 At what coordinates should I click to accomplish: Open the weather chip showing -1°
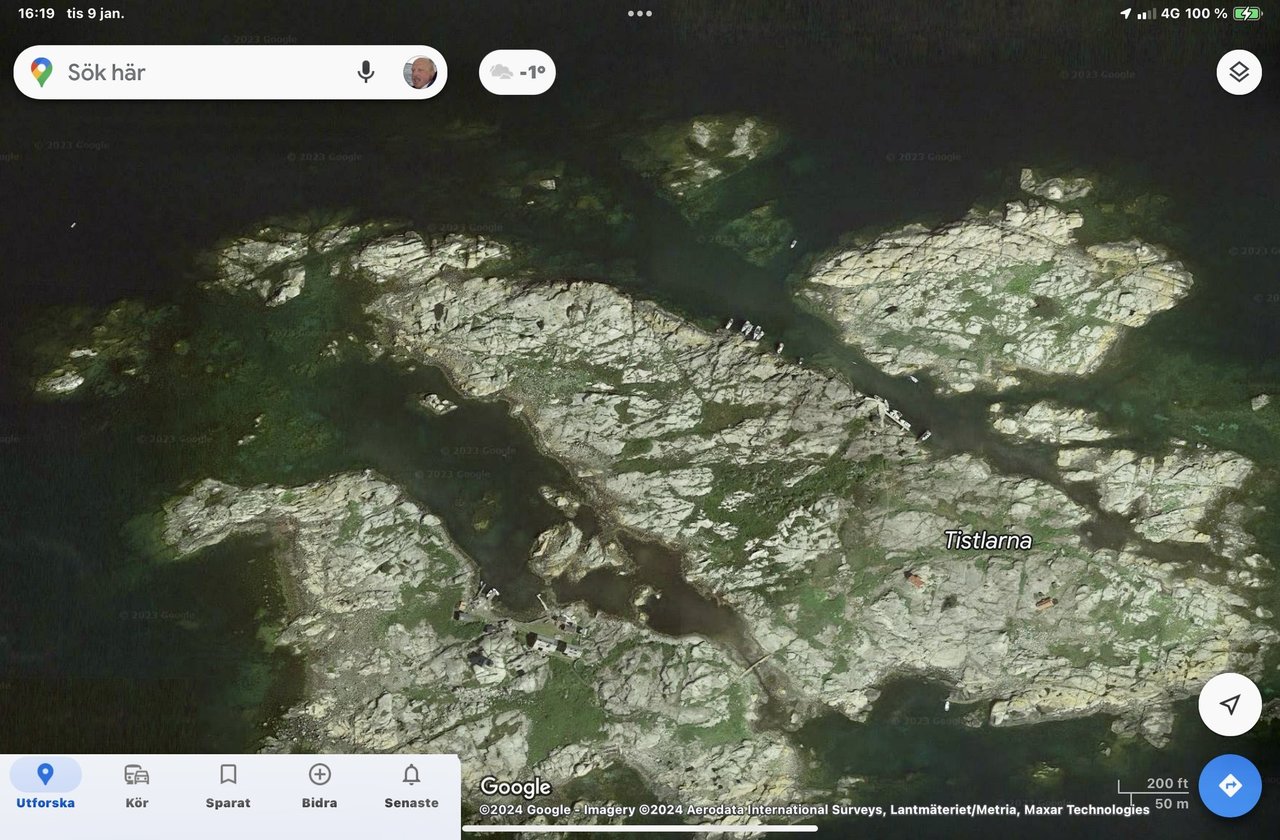517,72
